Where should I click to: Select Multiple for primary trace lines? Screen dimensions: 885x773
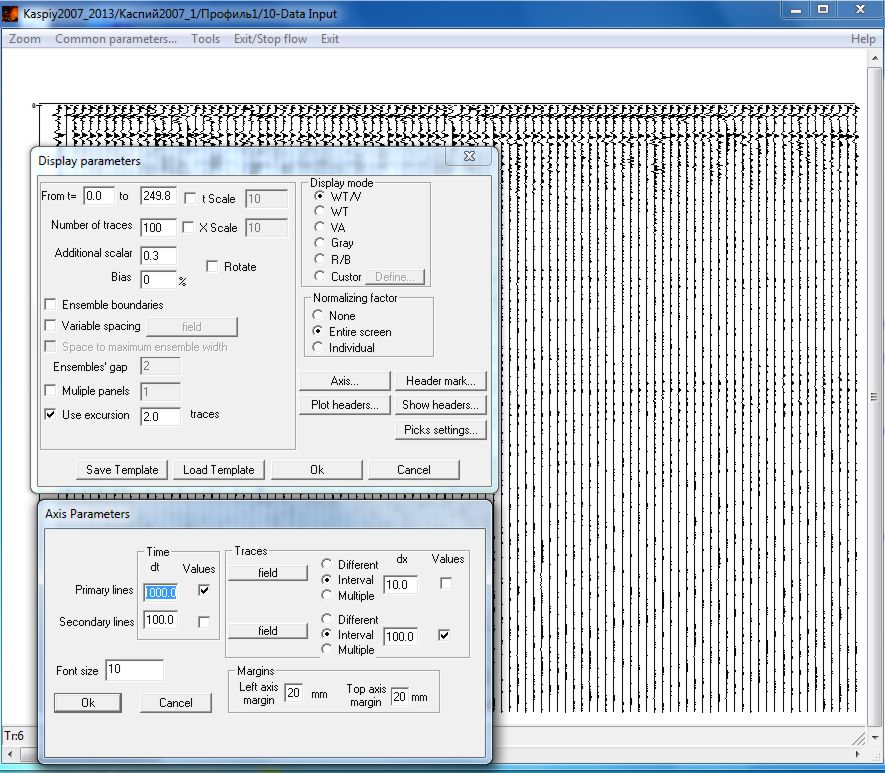(x=326, y=595)
